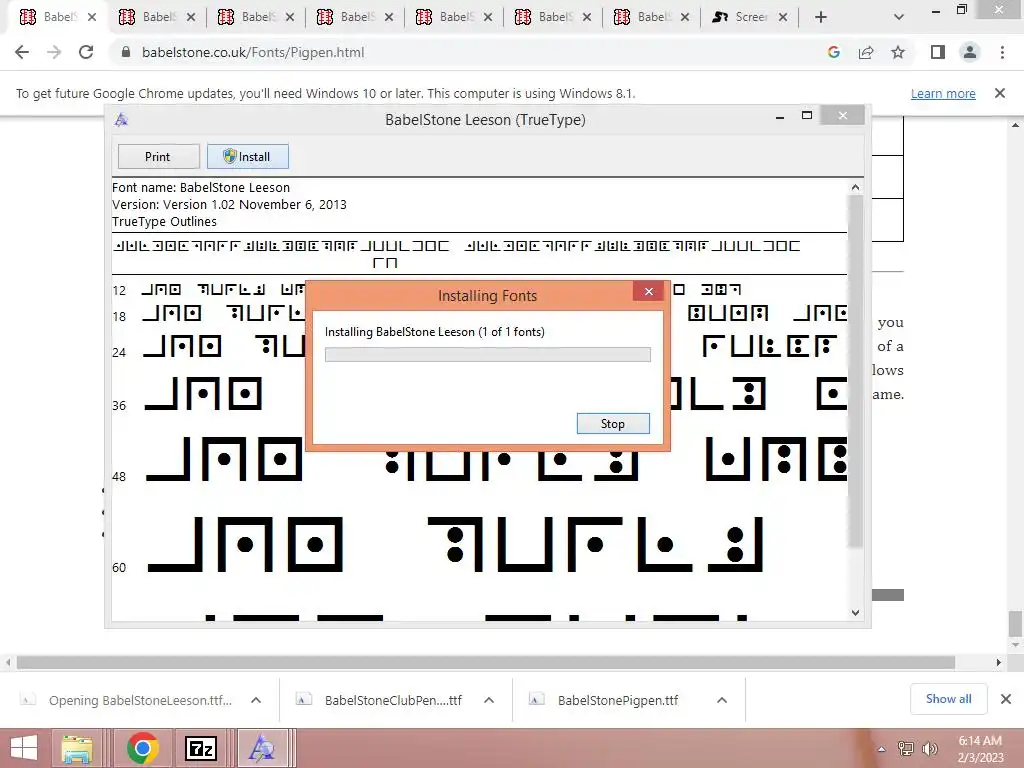Image resolution: width=1024 pixels, height=768 pixels.
Task: Switch to the Screen tab
Action: click(x=750, y=18)
